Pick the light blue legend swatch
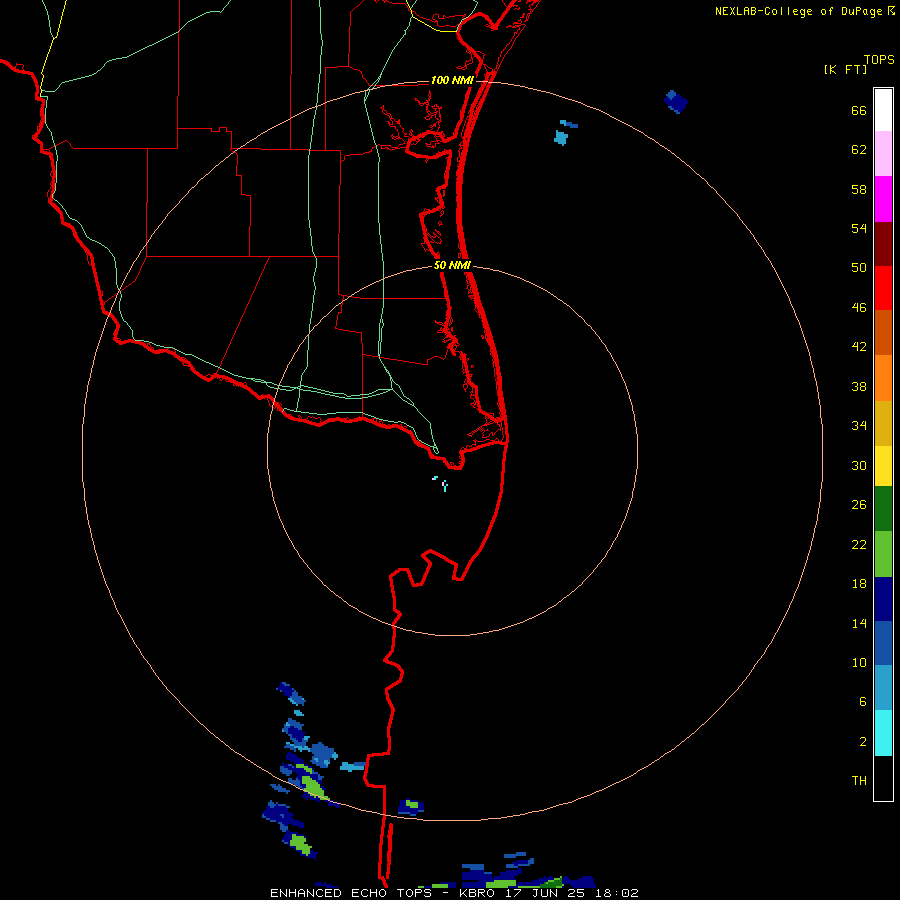The height and width of the screenshot is (900, 900). 883,688
